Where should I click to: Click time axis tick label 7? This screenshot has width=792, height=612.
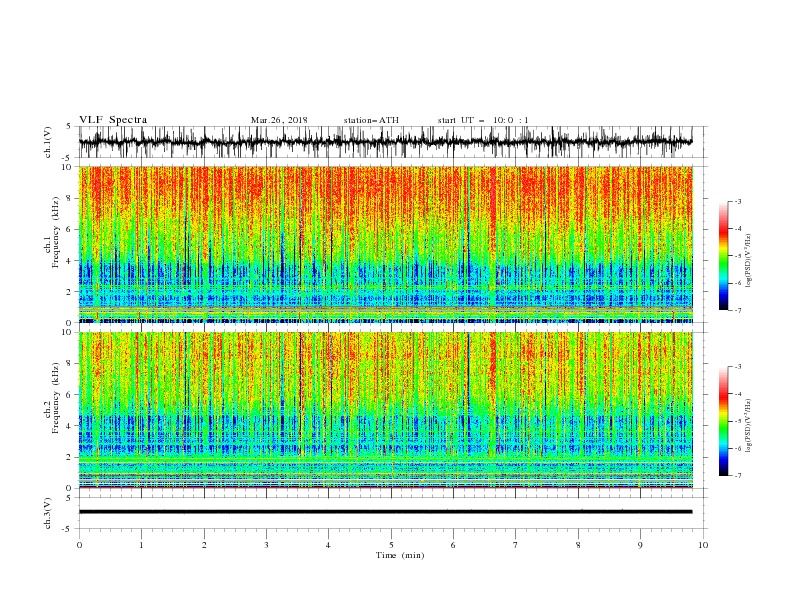[516, 545]
